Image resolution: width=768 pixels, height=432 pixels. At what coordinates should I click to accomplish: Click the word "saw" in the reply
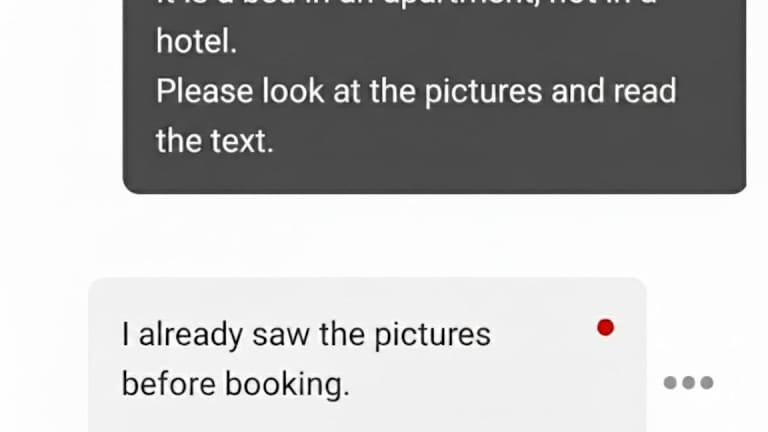(x=281, y=336)
